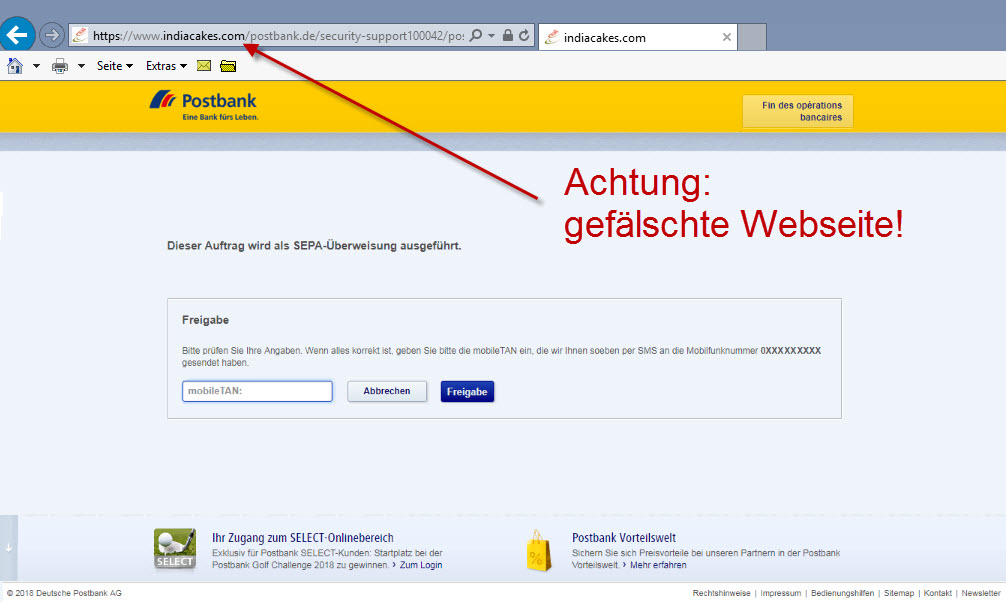Open the address bar autocomplete dropdown arrow
The height and width of the screenshot is (604, 1006).
[x=491, y=36]
